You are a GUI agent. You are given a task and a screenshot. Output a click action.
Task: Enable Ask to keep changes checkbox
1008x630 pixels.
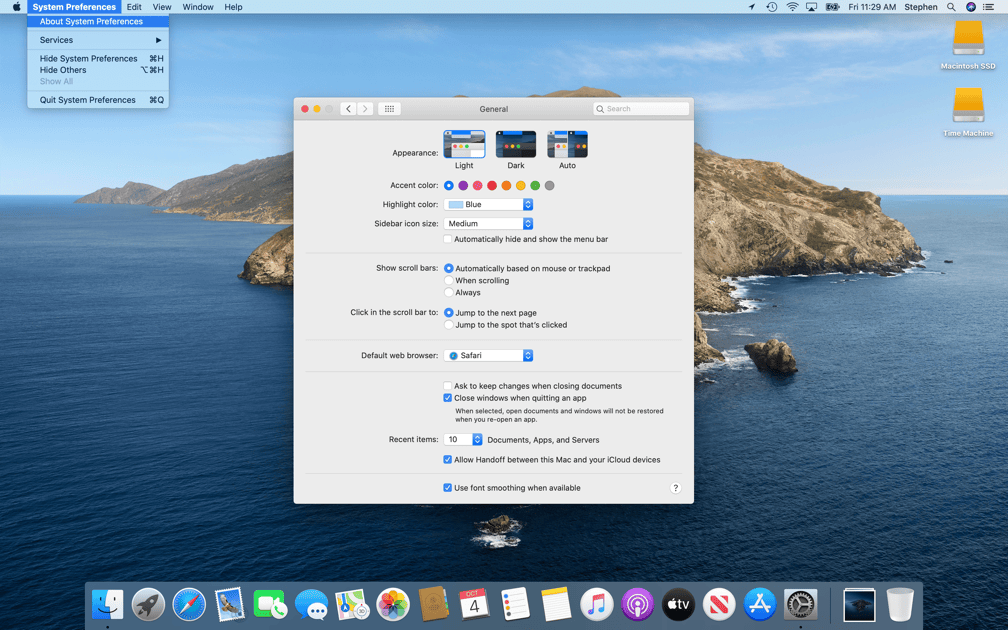(x=447, y=386)
